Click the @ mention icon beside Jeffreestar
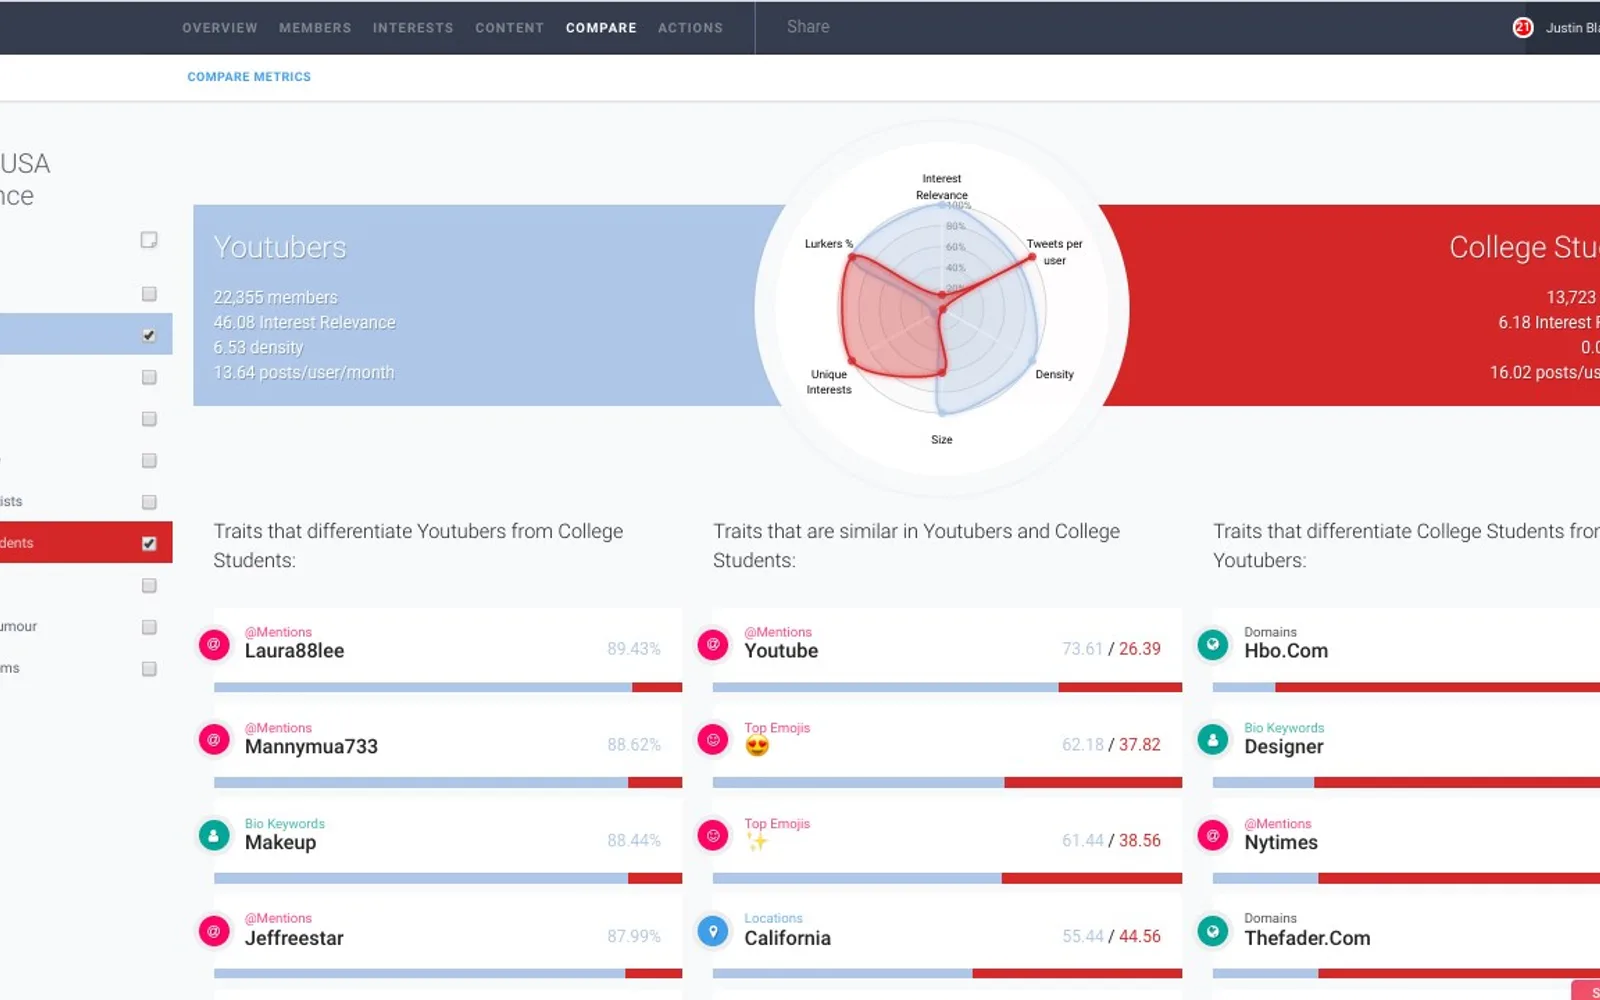 pyautogui.click(x=214, y=932)
